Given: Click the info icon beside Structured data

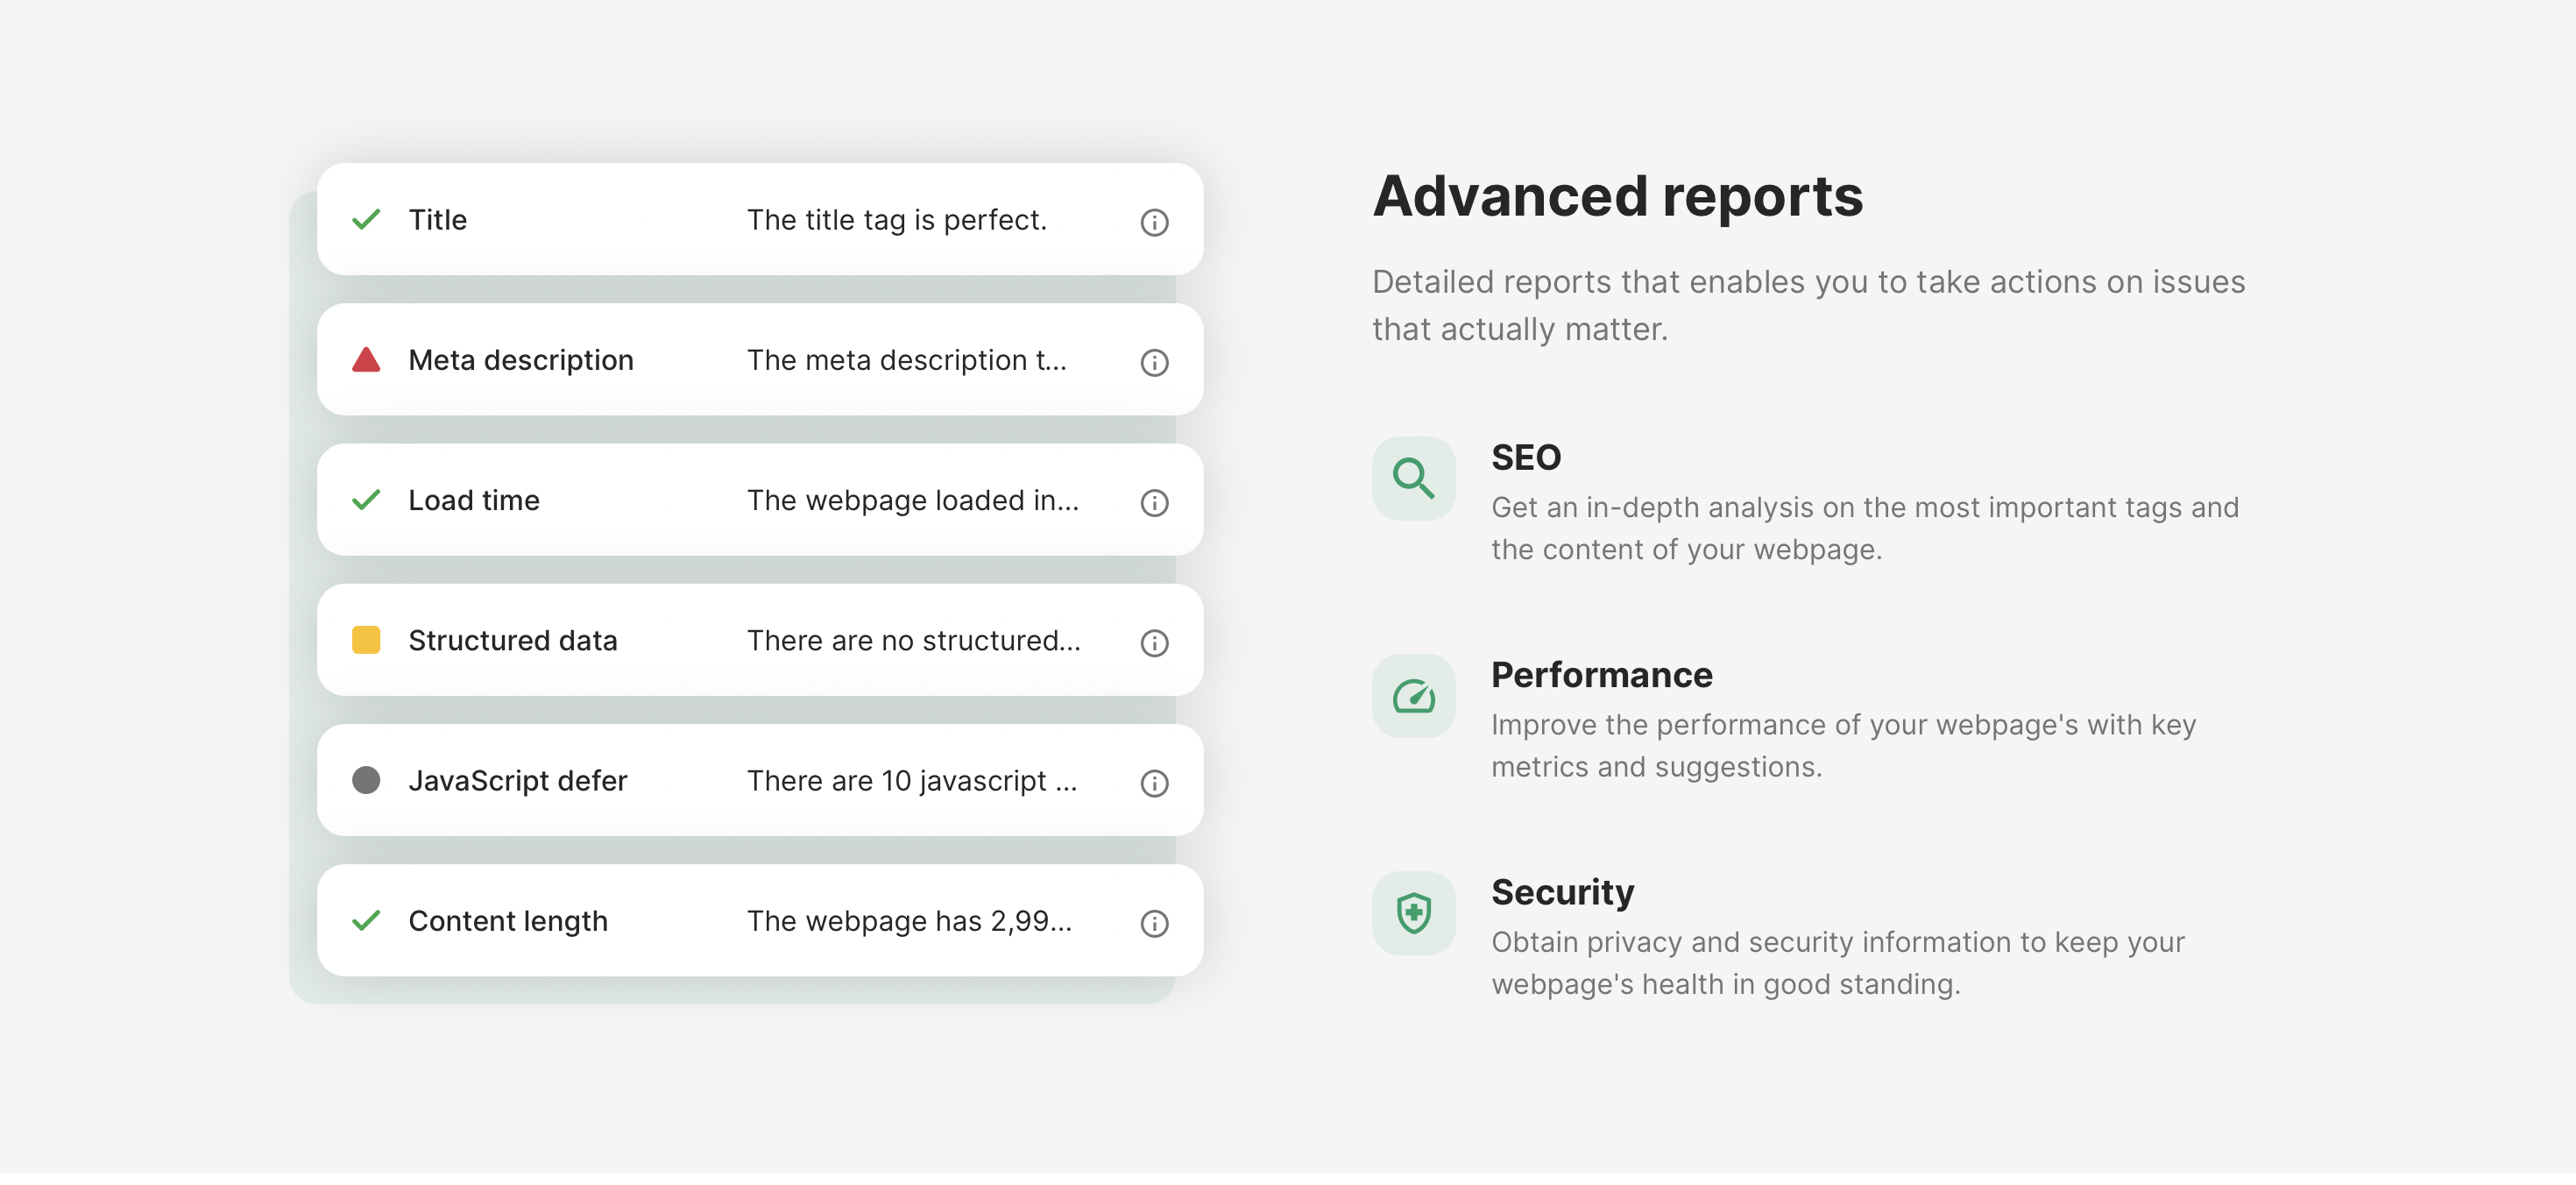Looking at the screenshot, I should tap(1154, 642).
